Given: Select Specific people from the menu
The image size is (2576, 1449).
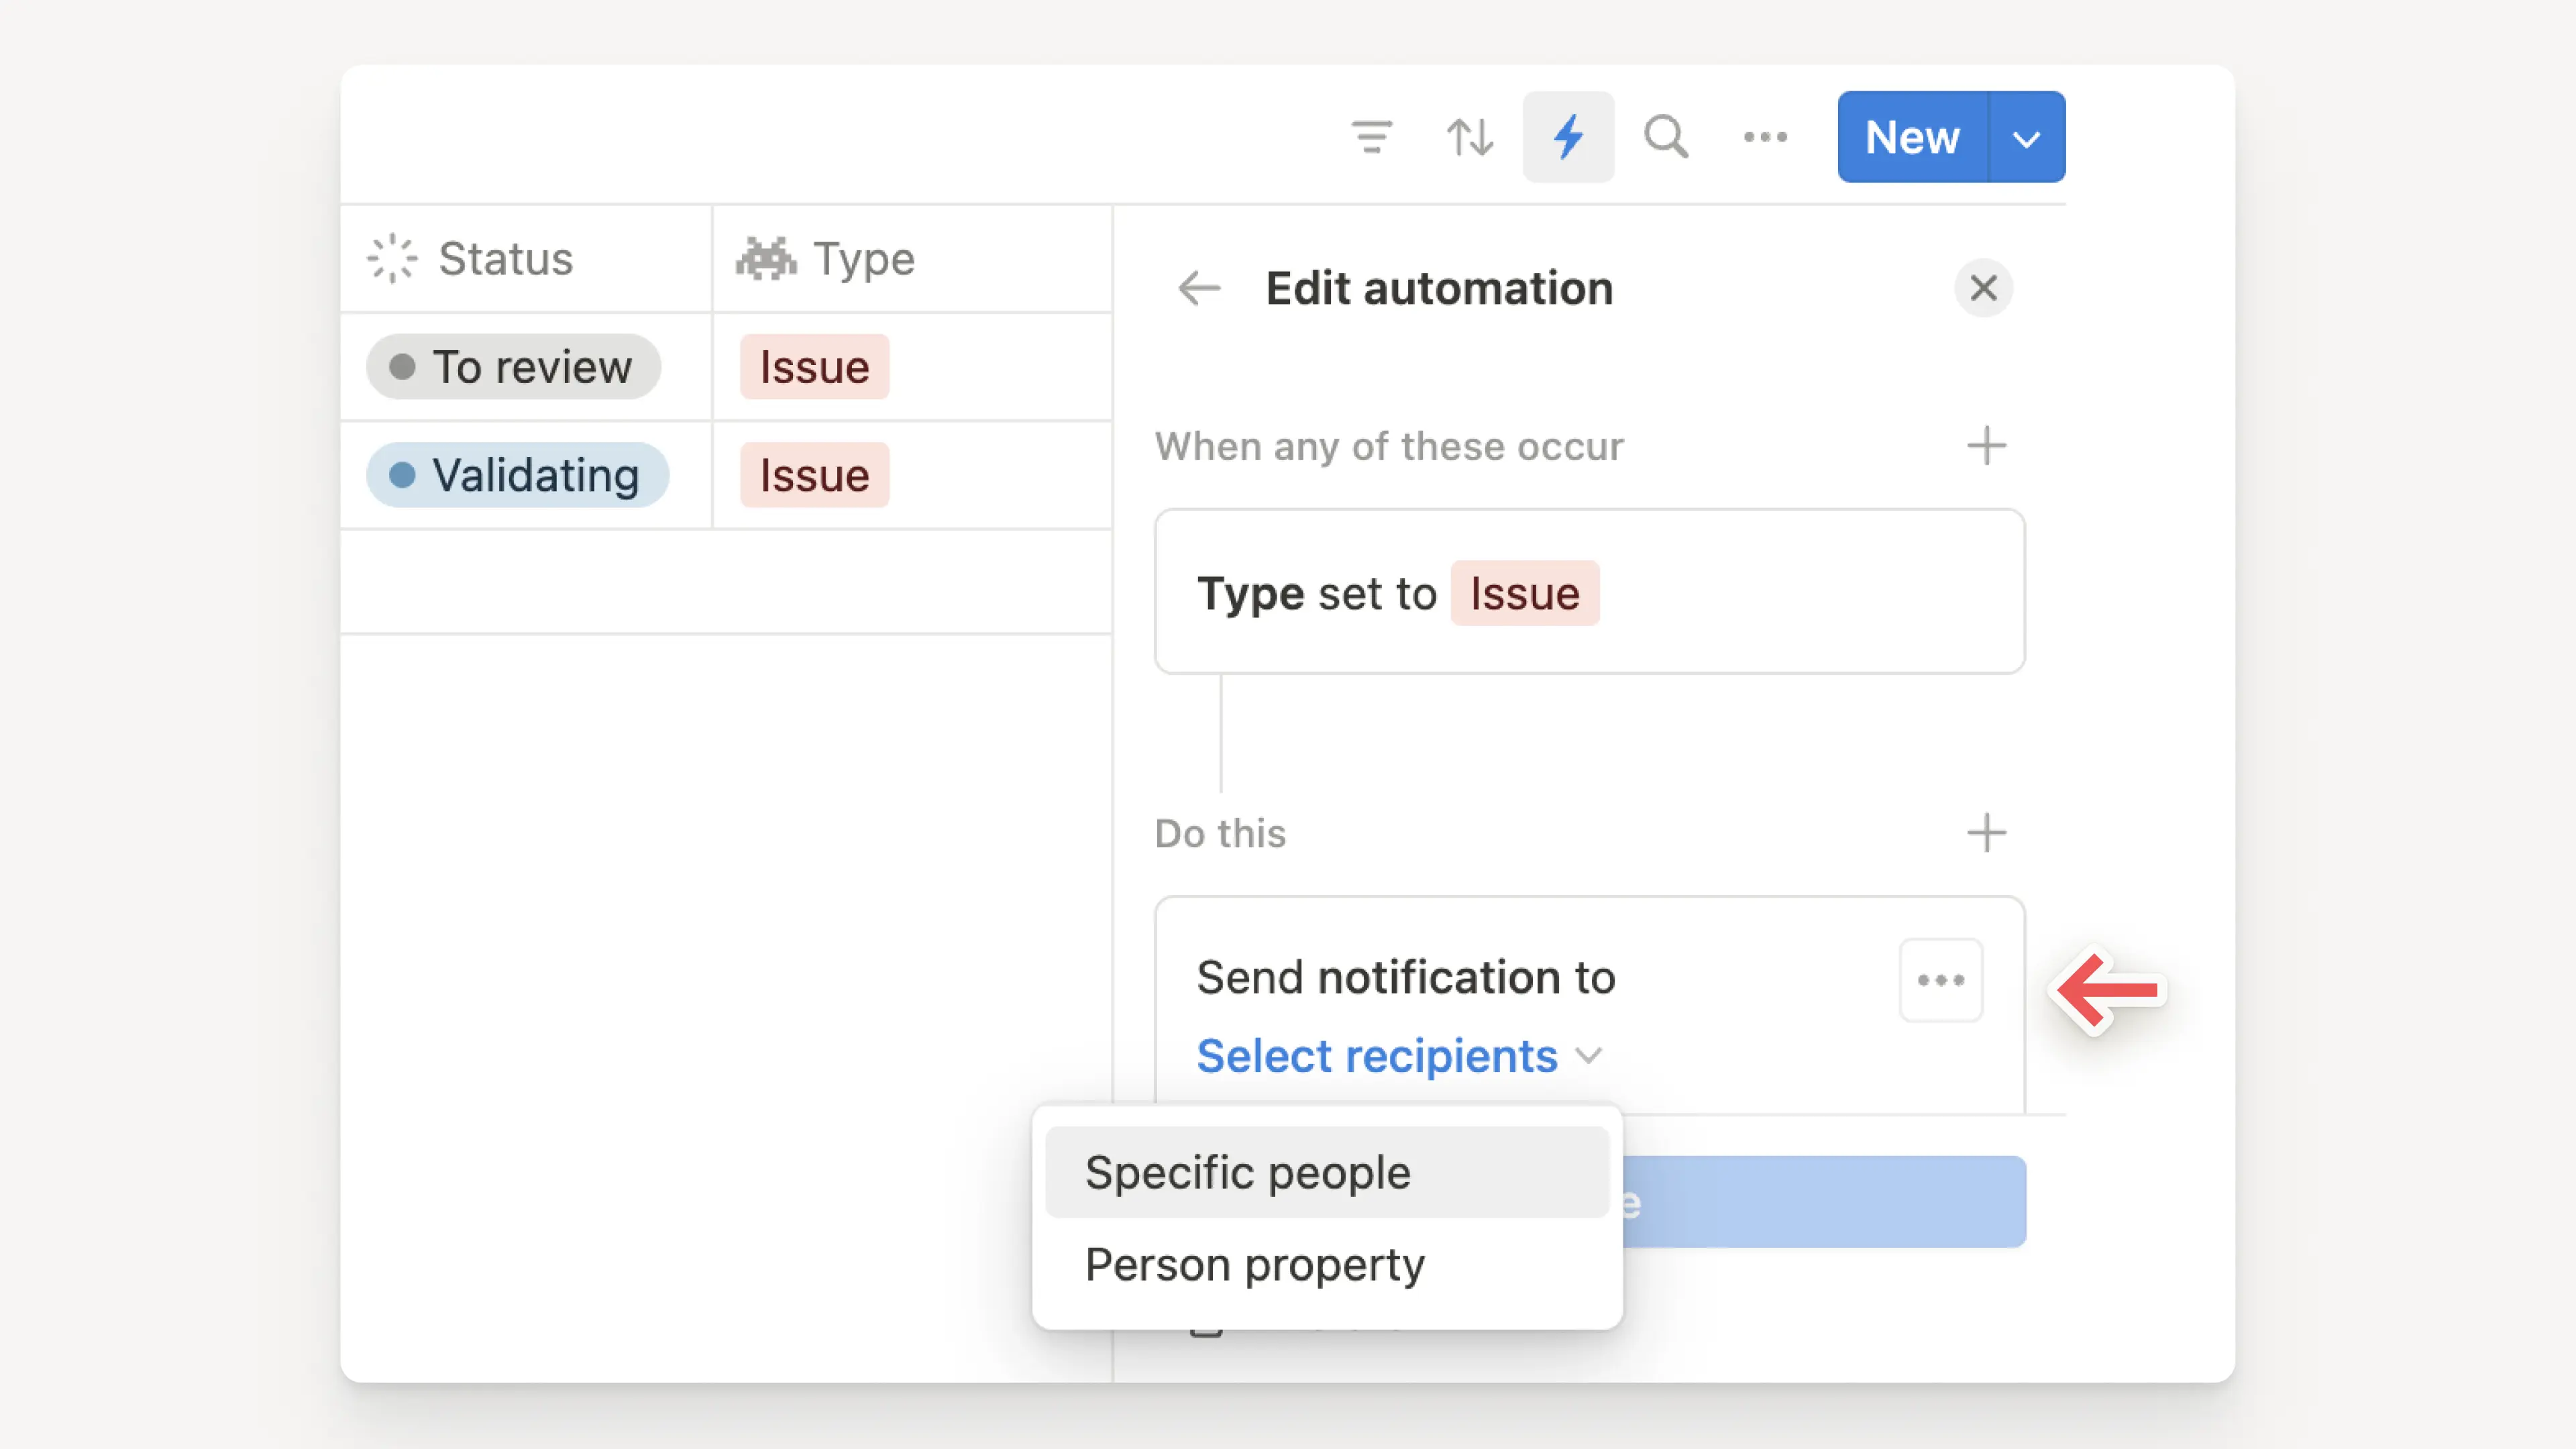Looking at the screenshot, I should pyautogui.click(x=1247, y=1172).
